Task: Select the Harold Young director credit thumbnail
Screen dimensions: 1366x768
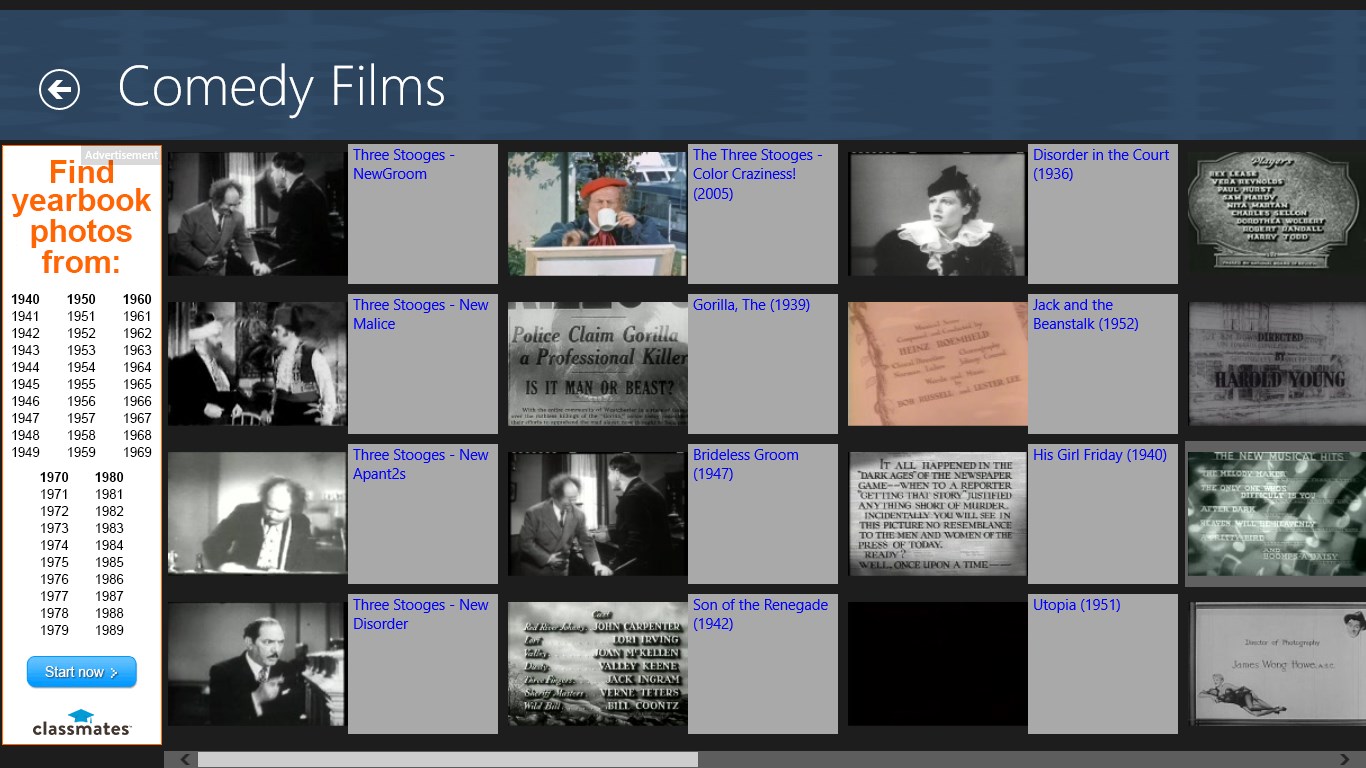Action: tap(1277, 364)
